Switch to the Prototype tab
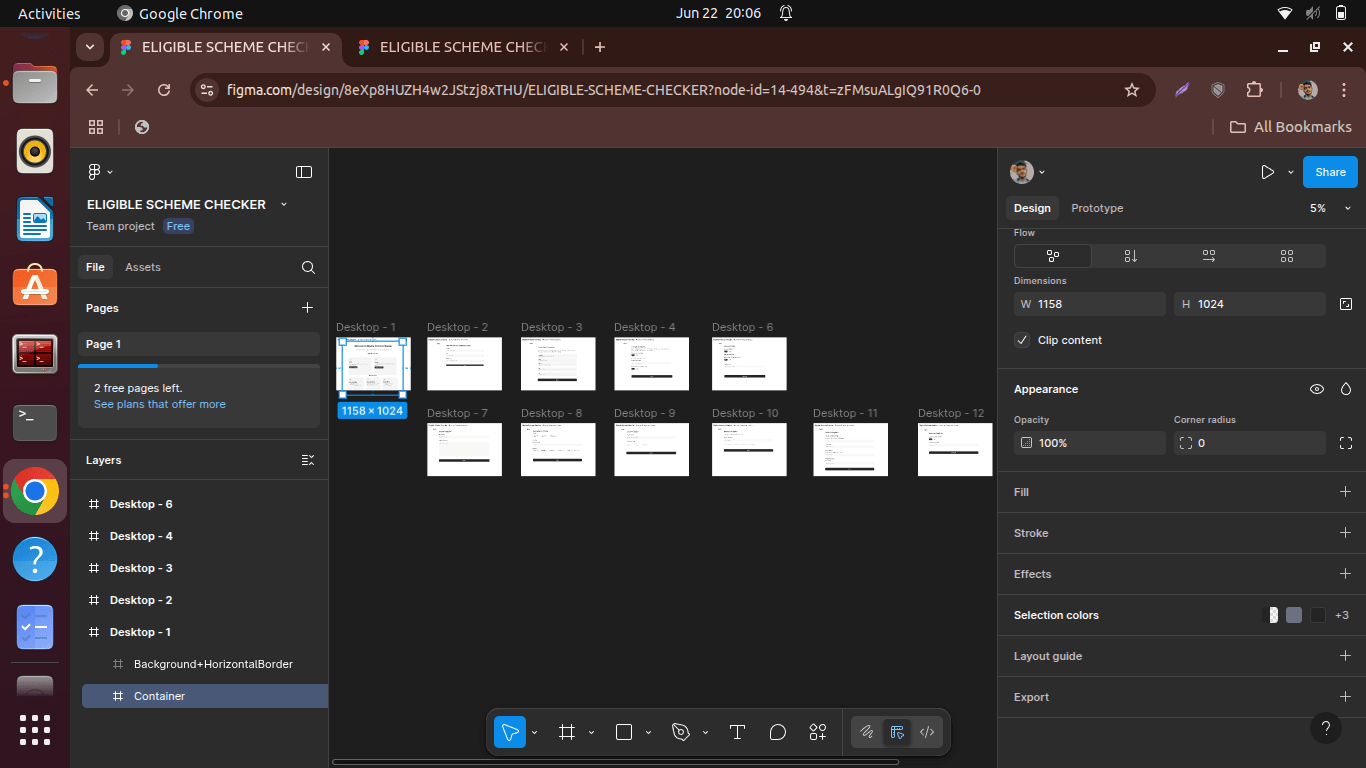The width and height of the screenshot is (1366, 768). (1097, 208)
